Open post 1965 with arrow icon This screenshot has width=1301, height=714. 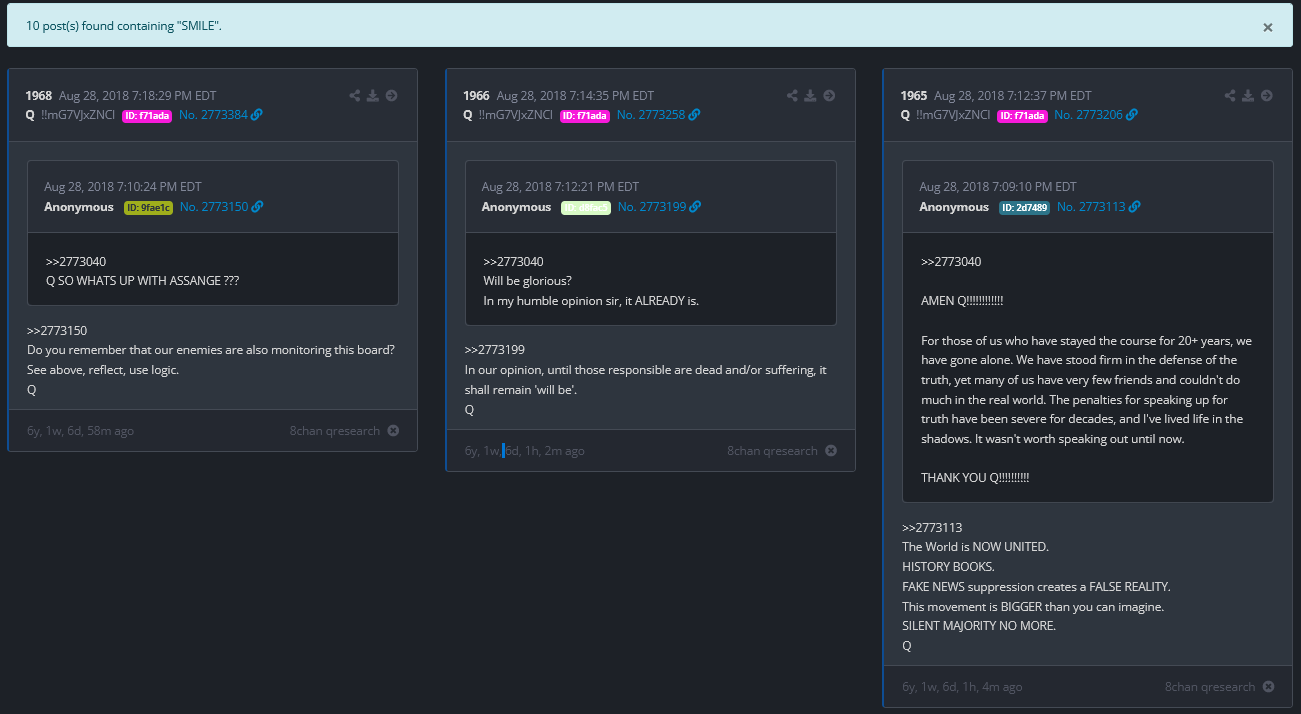click(1266, 96)
